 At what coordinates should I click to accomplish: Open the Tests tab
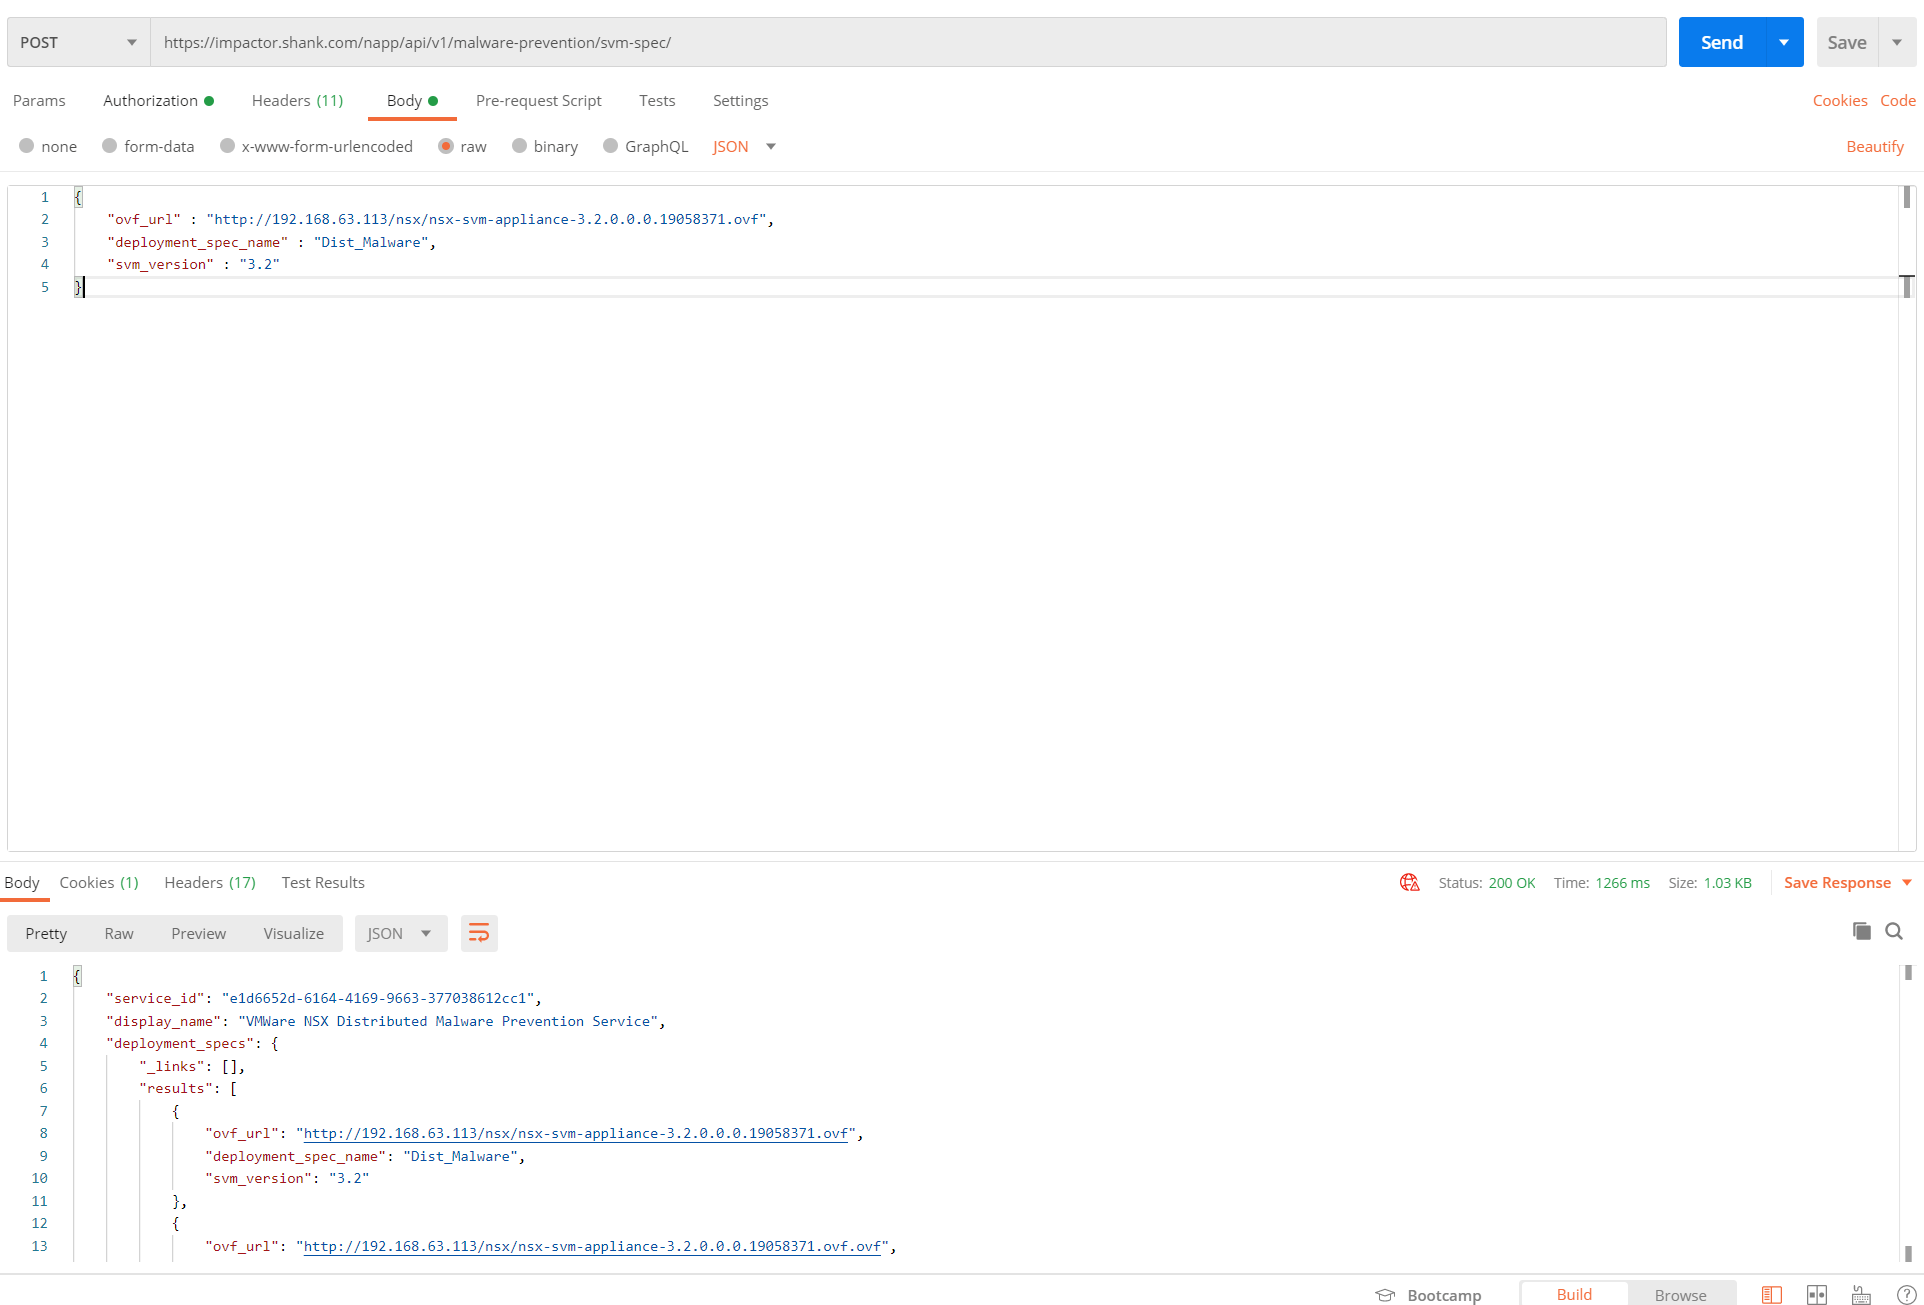[657, 100]
